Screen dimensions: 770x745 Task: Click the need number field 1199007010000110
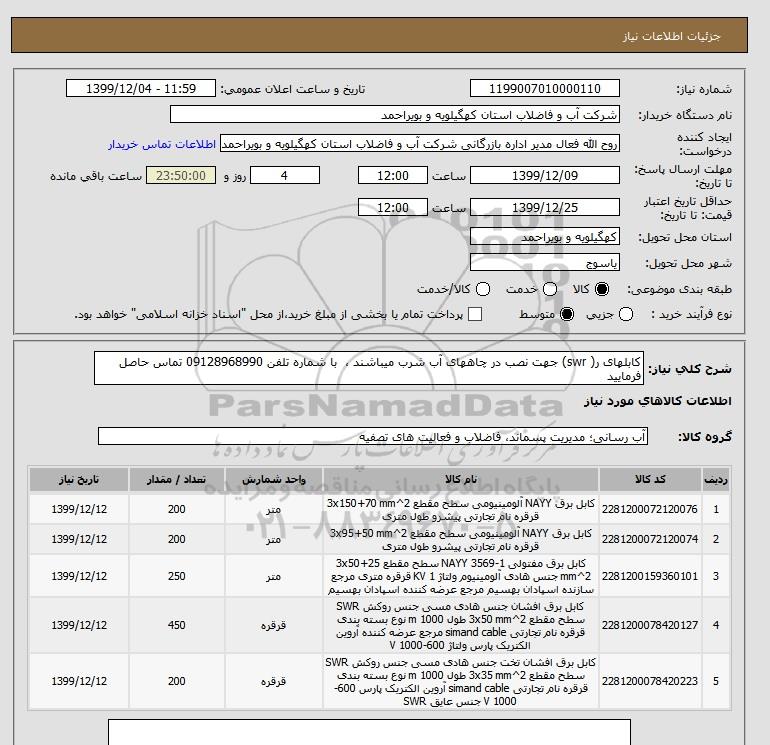(545, 88)
